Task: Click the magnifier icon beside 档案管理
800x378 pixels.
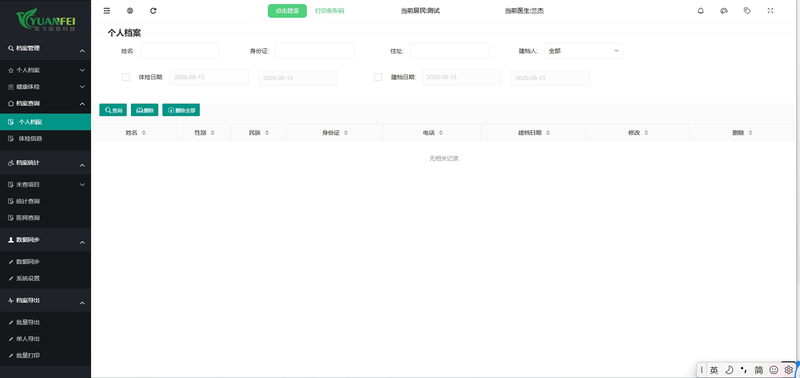Action: click(x=11, y=48)
